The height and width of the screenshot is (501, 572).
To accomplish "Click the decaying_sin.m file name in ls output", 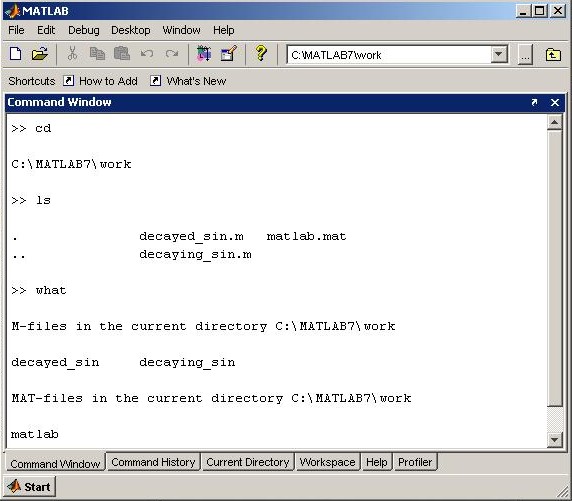I will tap(195, 255).
